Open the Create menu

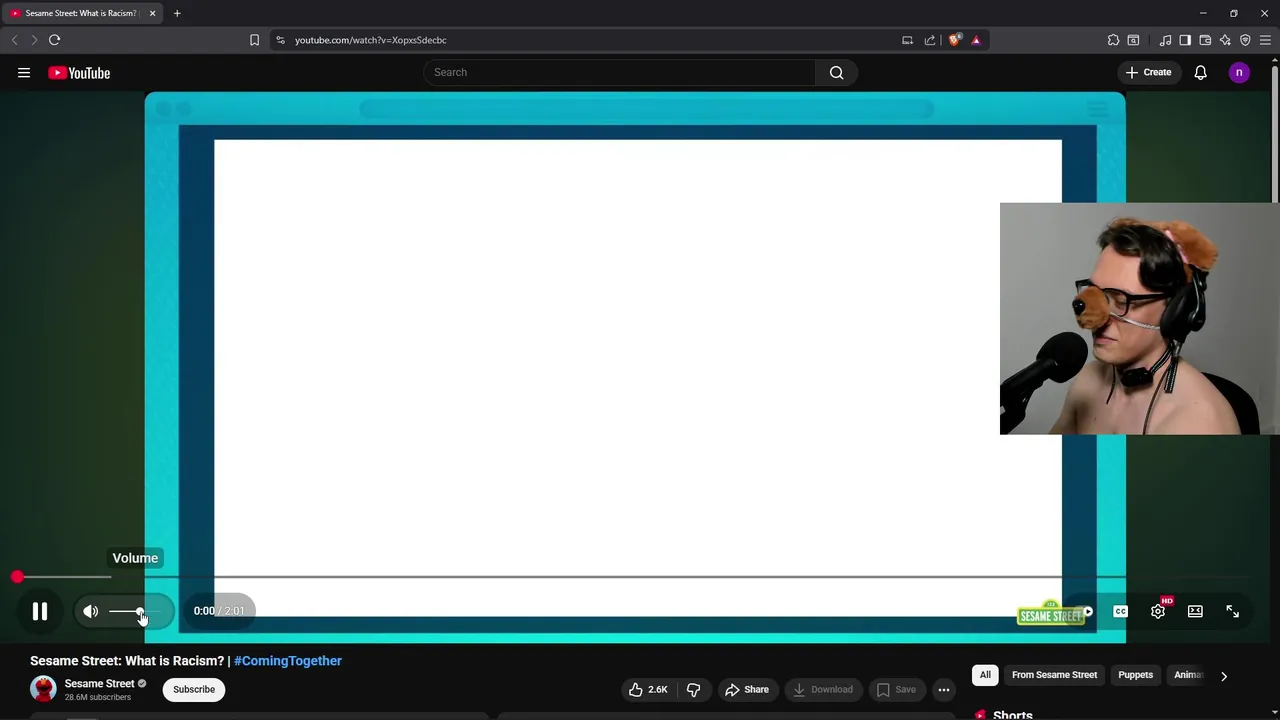point(1148,72)
